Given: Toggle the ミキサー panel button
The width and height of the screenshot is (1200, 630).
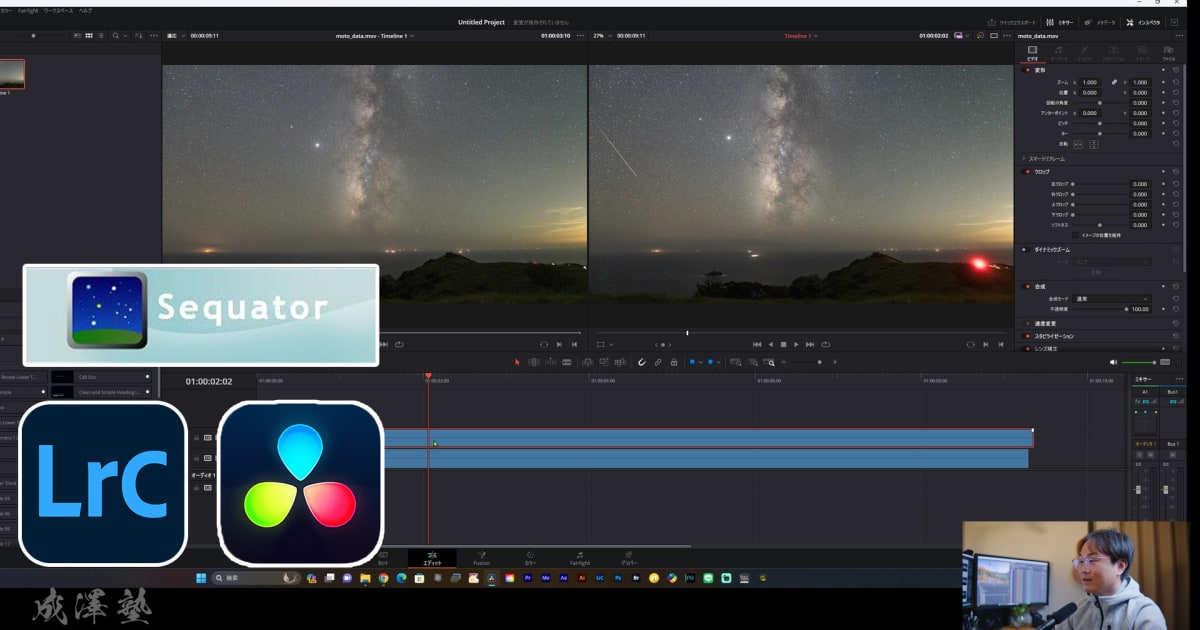Looking at the screenshot, I should [x=1059, y=22].
